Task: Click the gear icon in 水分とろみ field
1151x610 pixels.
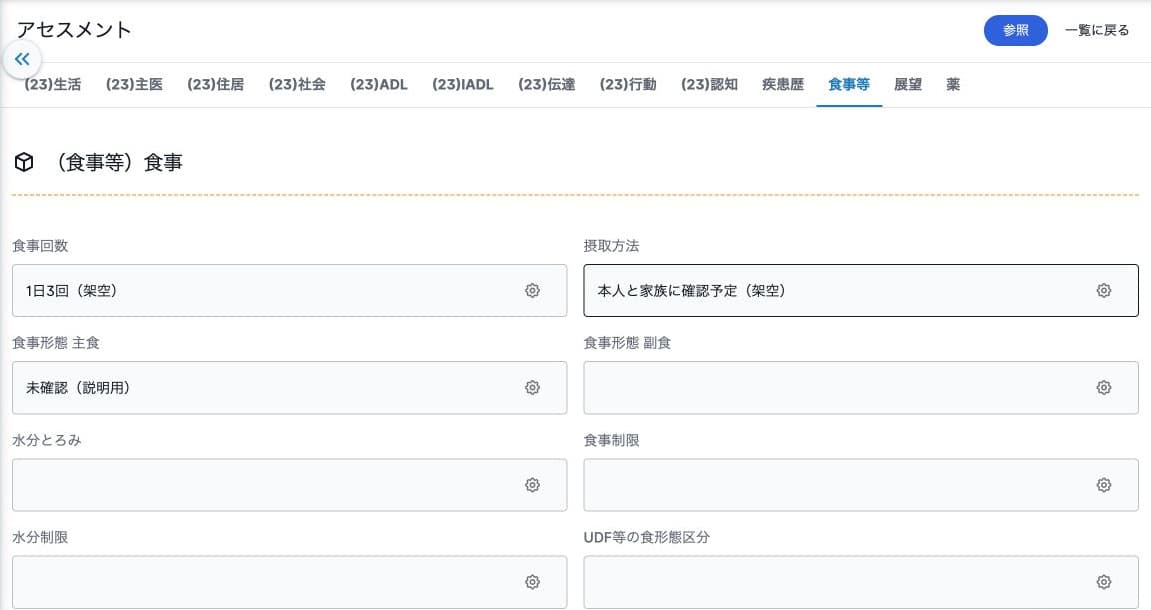Action: tap(532, 485)
